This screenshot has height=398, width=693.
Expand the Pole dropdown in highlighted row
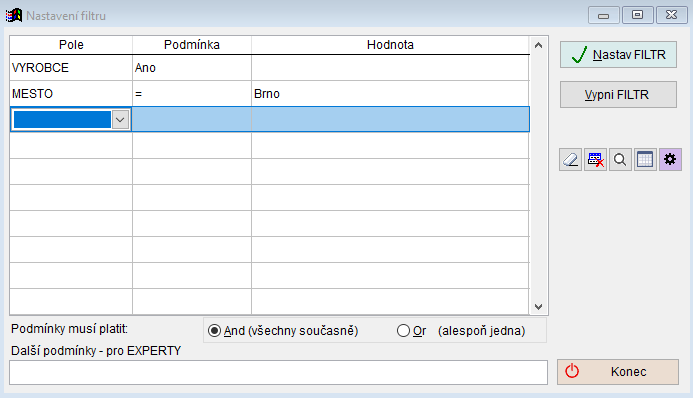[x=120, y=120]
